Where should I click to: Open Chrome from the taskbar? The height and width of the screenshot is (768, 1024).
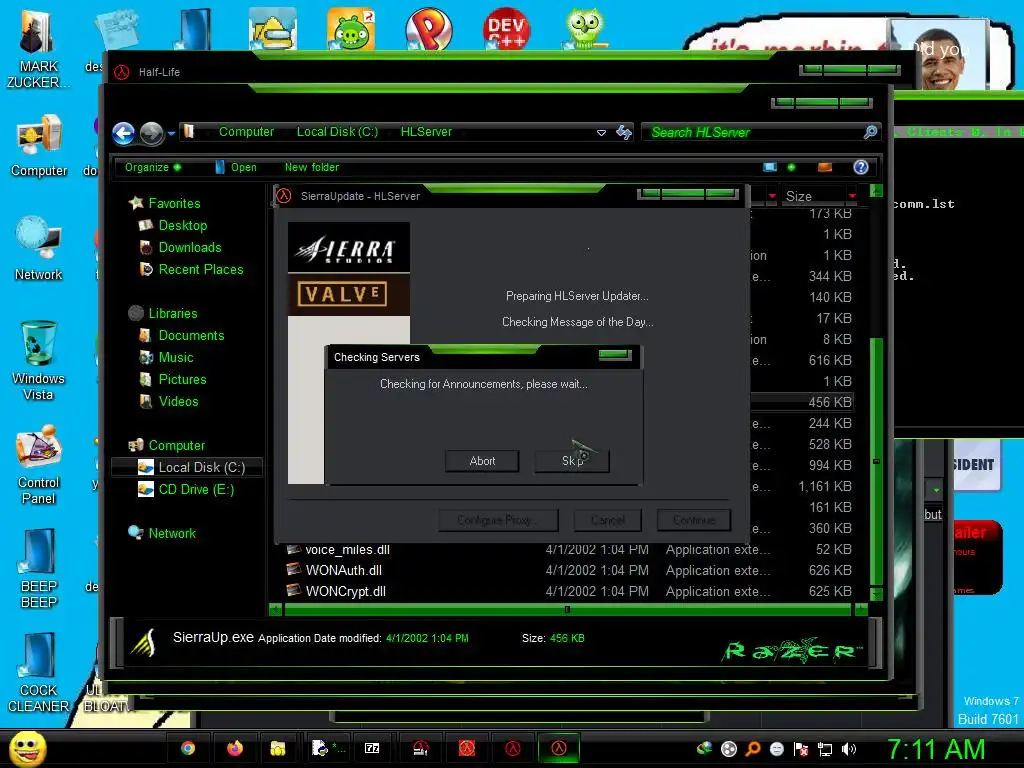tap(188, 748)
